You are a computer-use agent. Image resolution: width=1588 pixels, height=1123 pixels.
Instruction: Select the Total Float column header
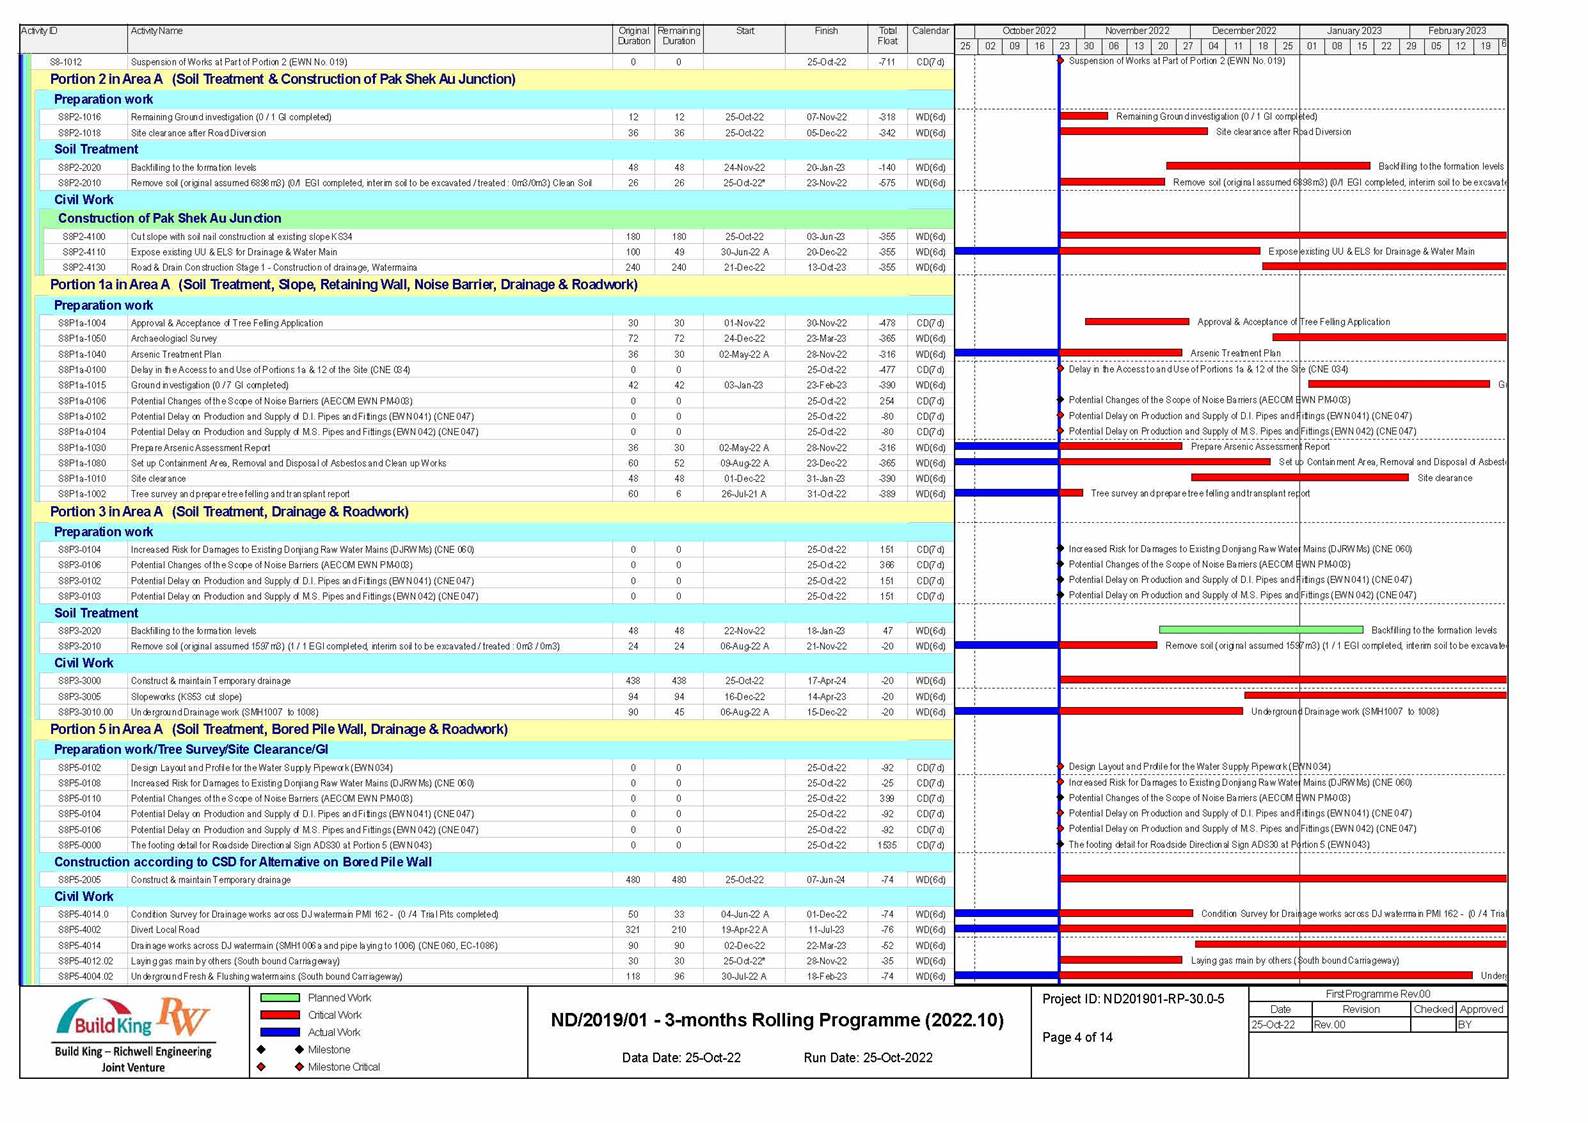pyautogui.click(x=887, y=39)
